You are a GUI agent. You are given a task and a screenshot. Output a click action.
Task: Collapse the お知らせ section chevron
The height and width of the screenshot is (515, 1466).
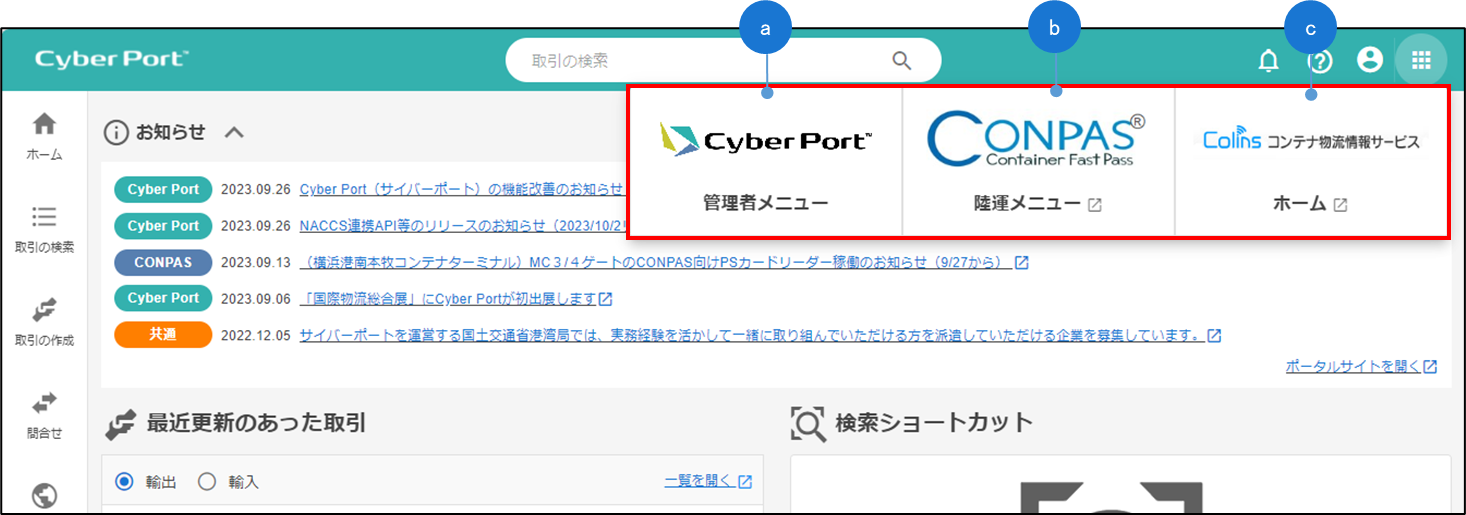[233, 132]
